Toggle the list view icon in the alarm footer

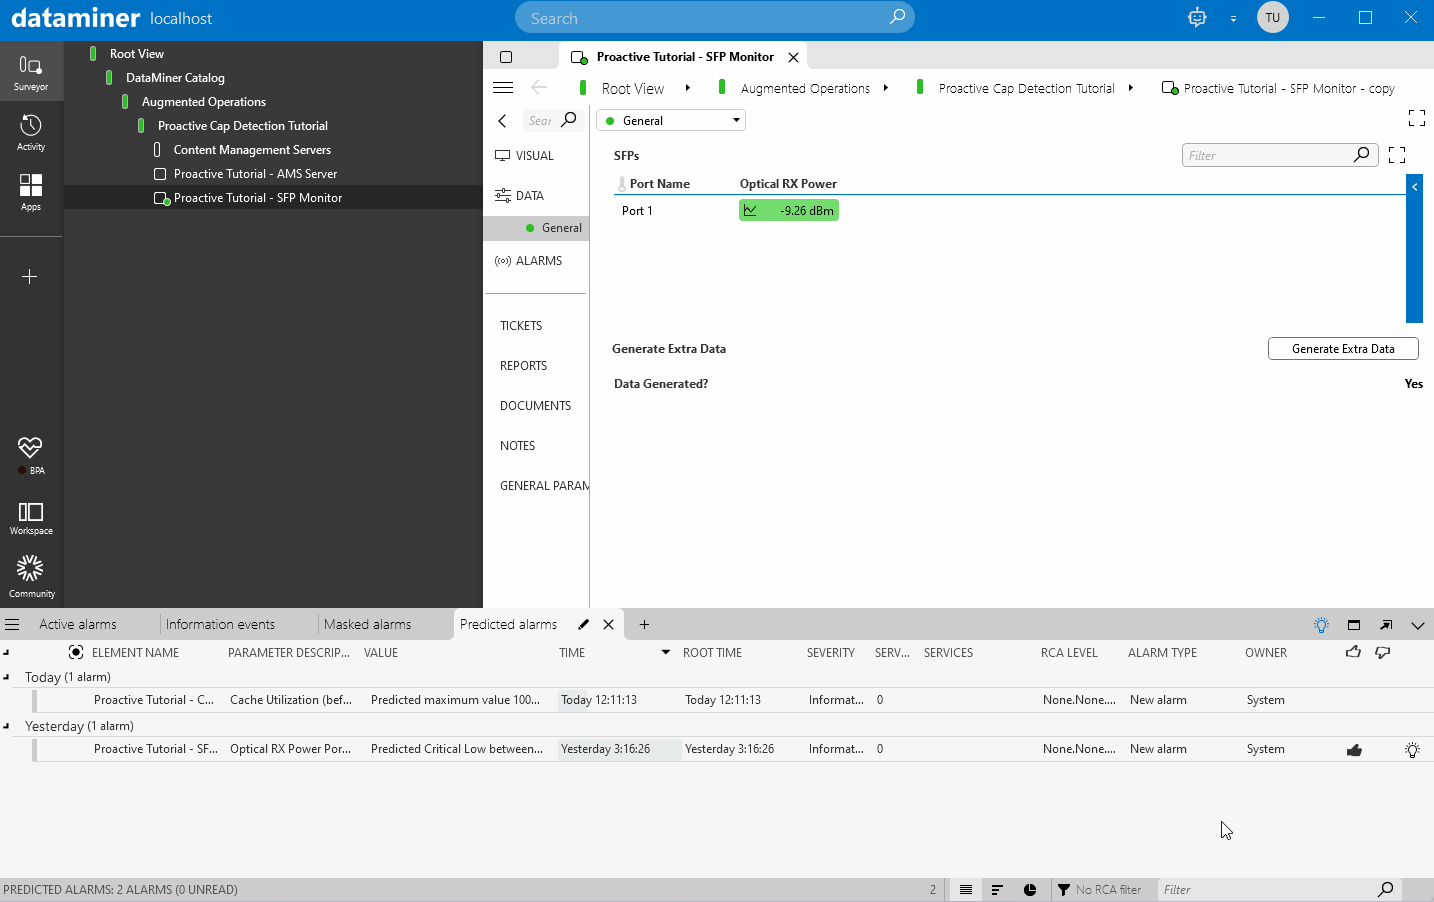tap(965, 890)
